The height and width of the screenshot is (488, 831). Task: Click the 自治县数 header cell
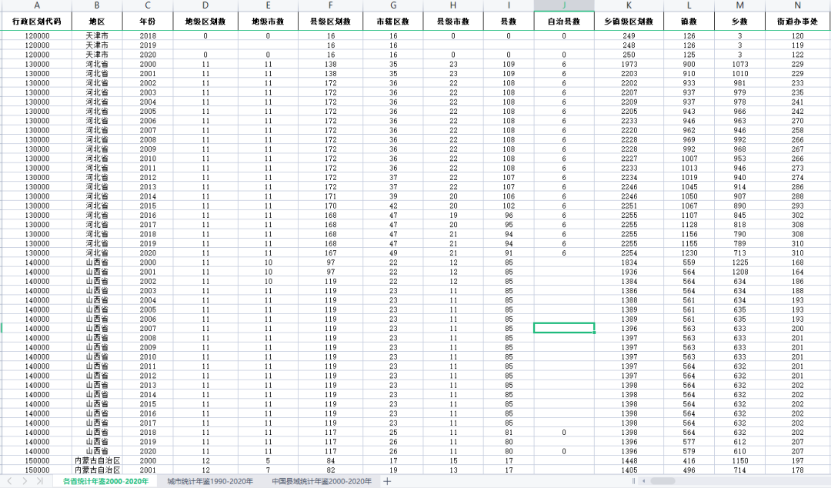(564, 21)
